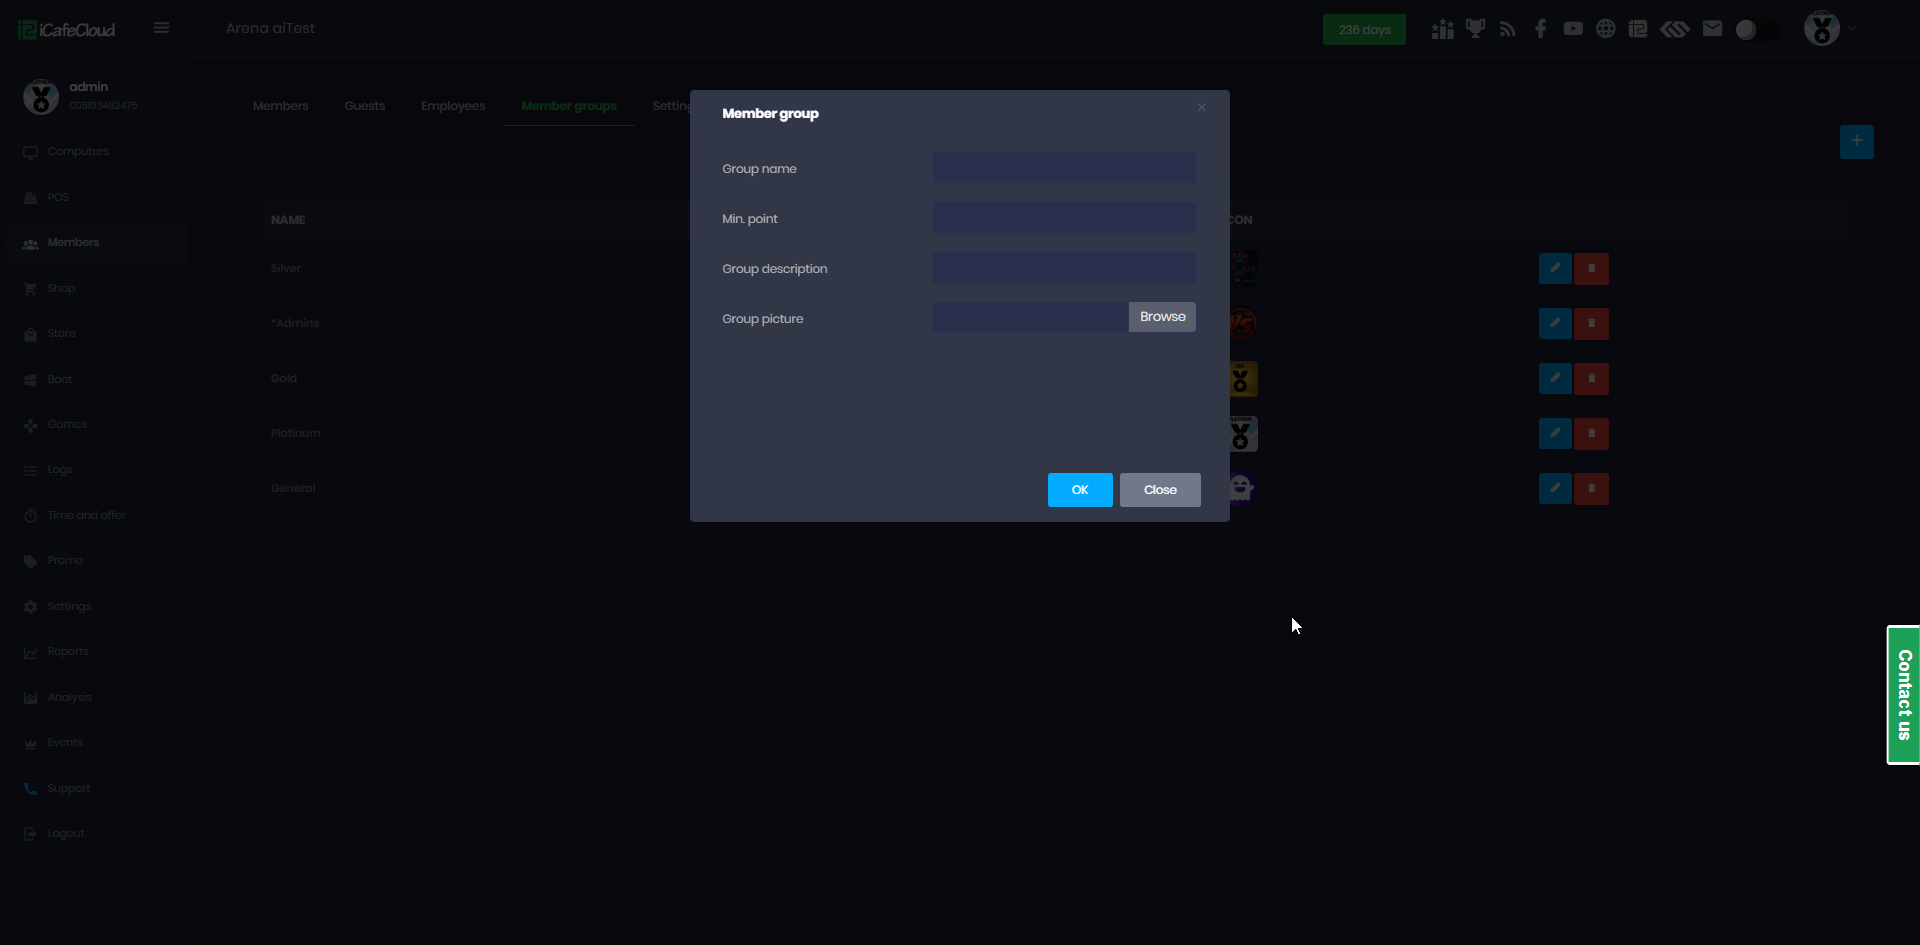The height and width of the screenshot is (945, 1920).
Task: Click the General group ghost picture
Action: [1243, 489]
